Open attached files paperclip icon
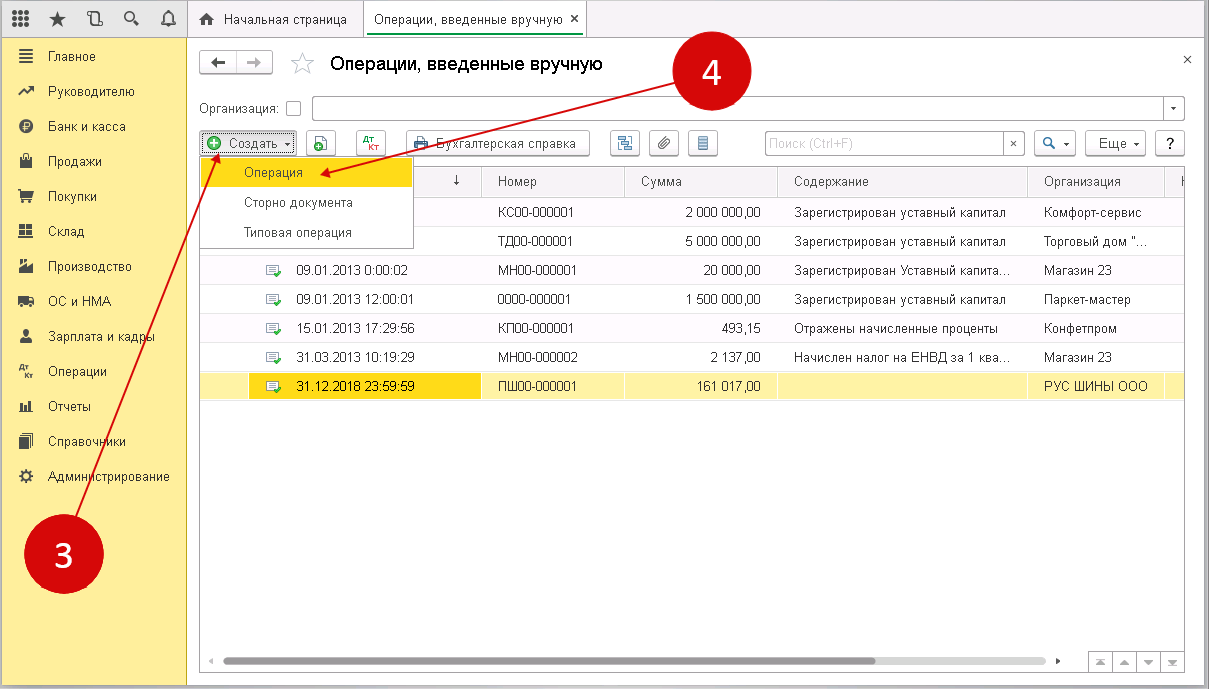Viewport: 1209px width, 689px height. click(x=664, y=143)
